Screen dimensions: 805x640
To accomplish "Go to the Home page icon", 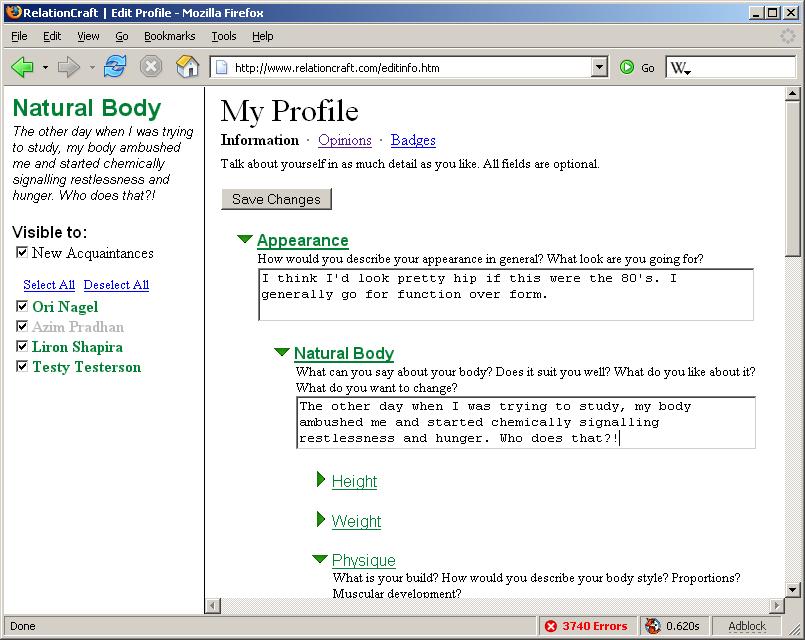I will tap(187, 67).
